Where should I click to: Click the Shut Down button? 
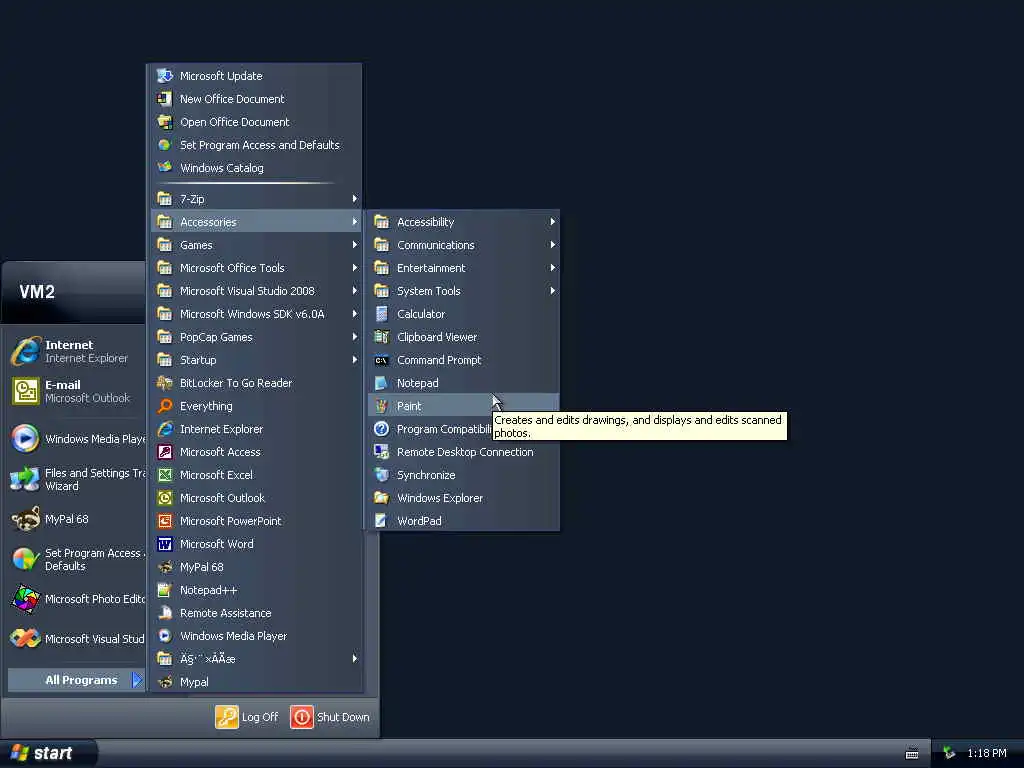[330, 717]
